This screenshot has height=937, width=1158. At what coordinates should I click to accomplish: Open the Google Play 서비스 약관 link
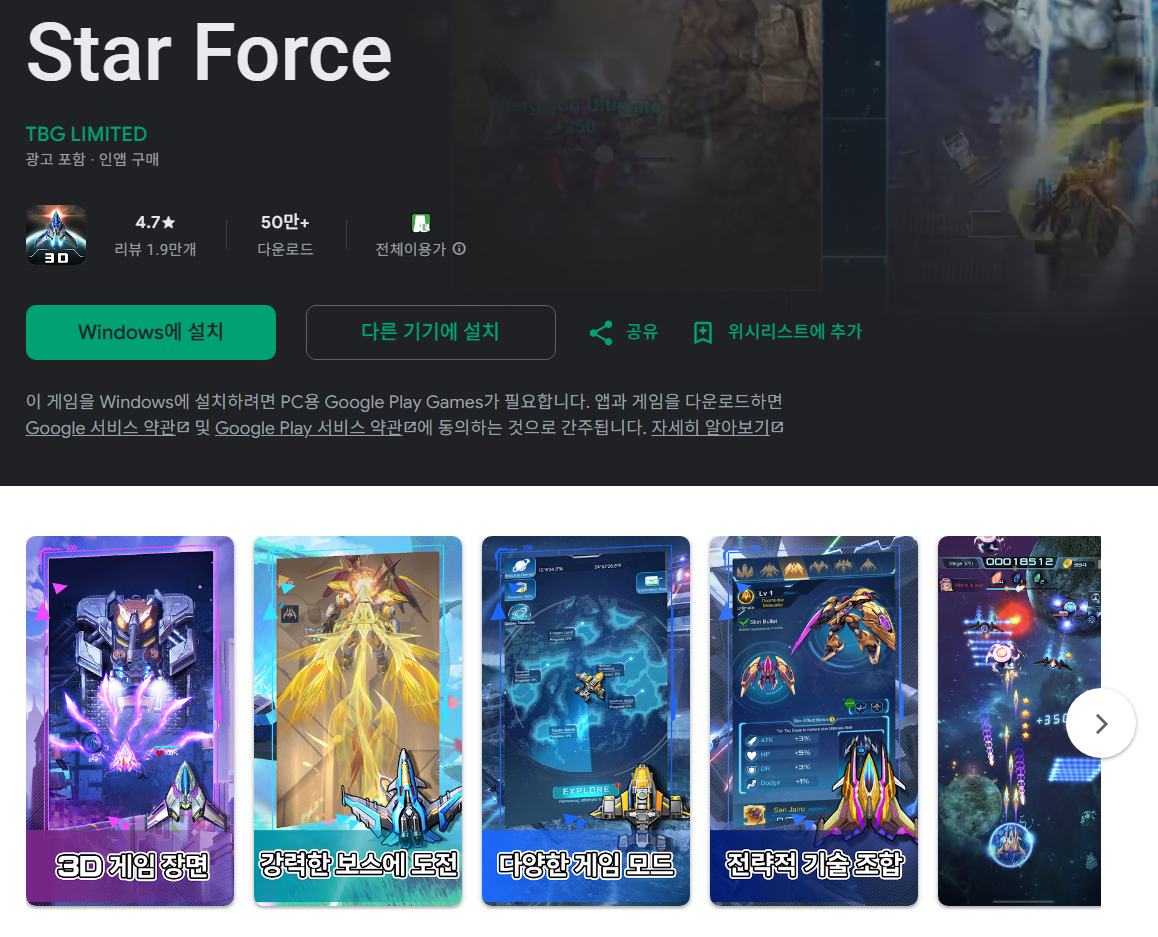point(309,428)
